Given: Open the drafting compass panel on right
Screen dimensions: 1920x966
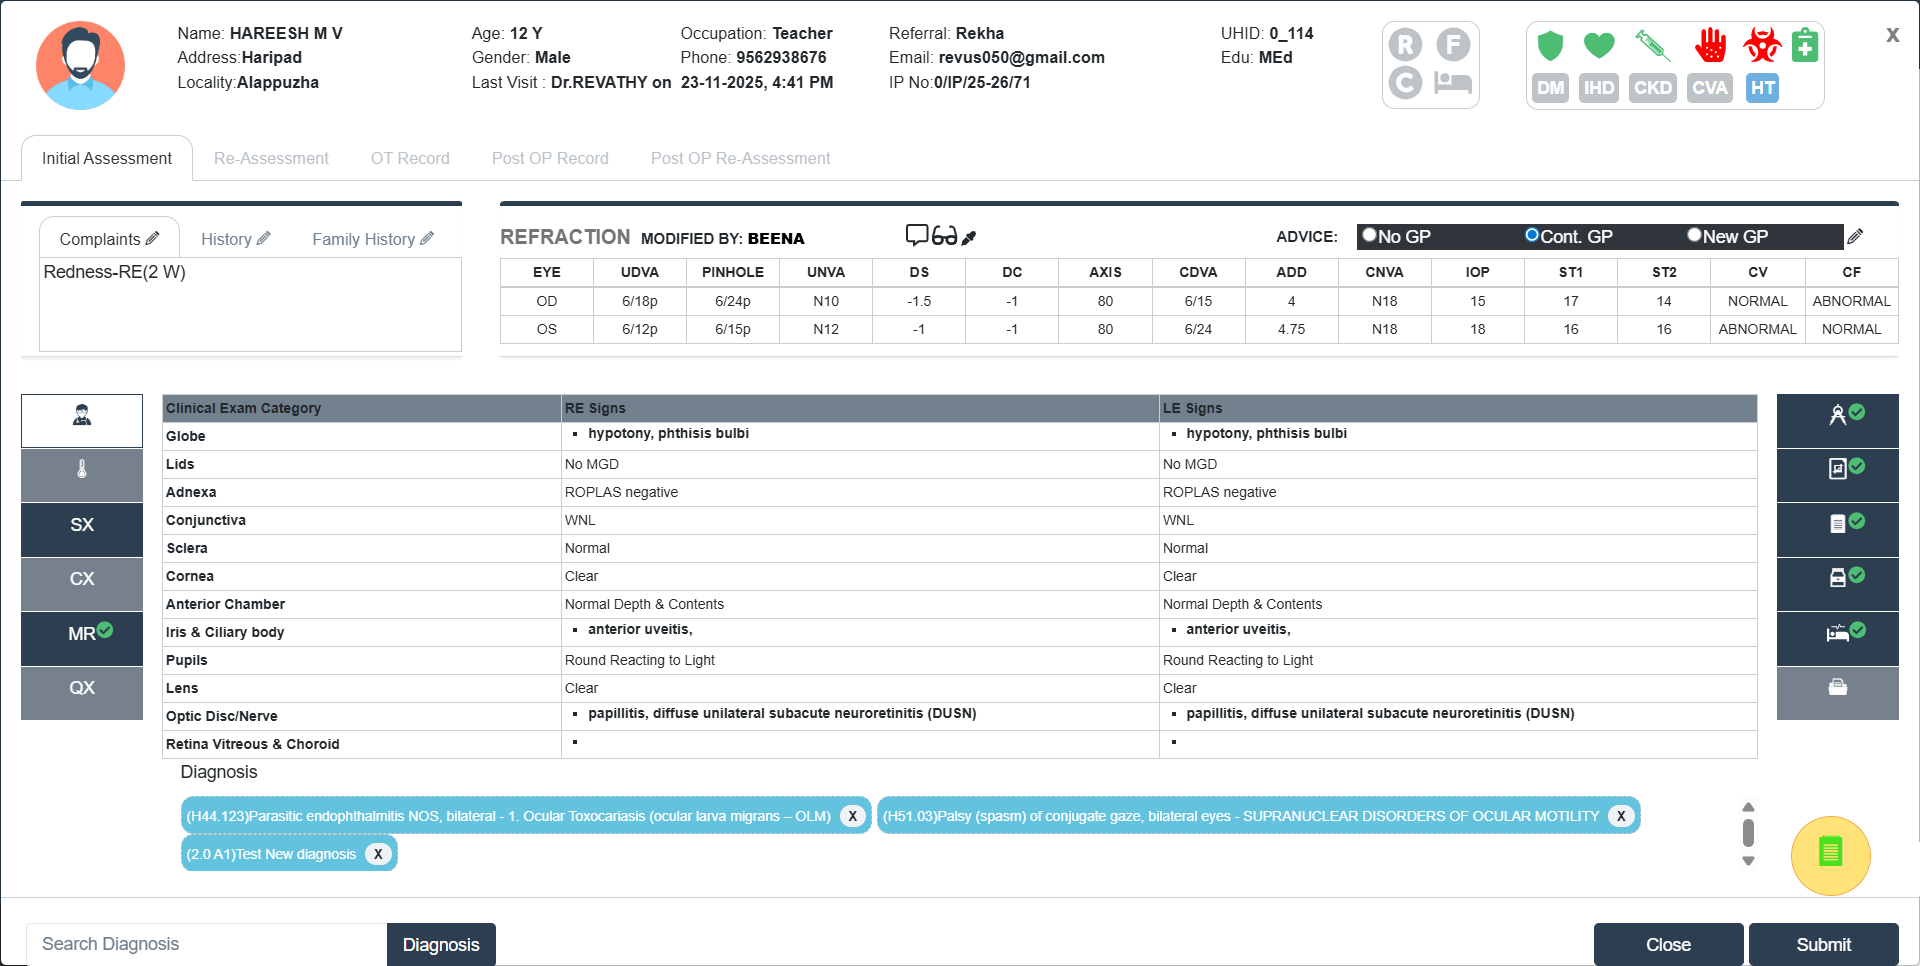Looking at the screenshot, I should [x=1837, y=415].
